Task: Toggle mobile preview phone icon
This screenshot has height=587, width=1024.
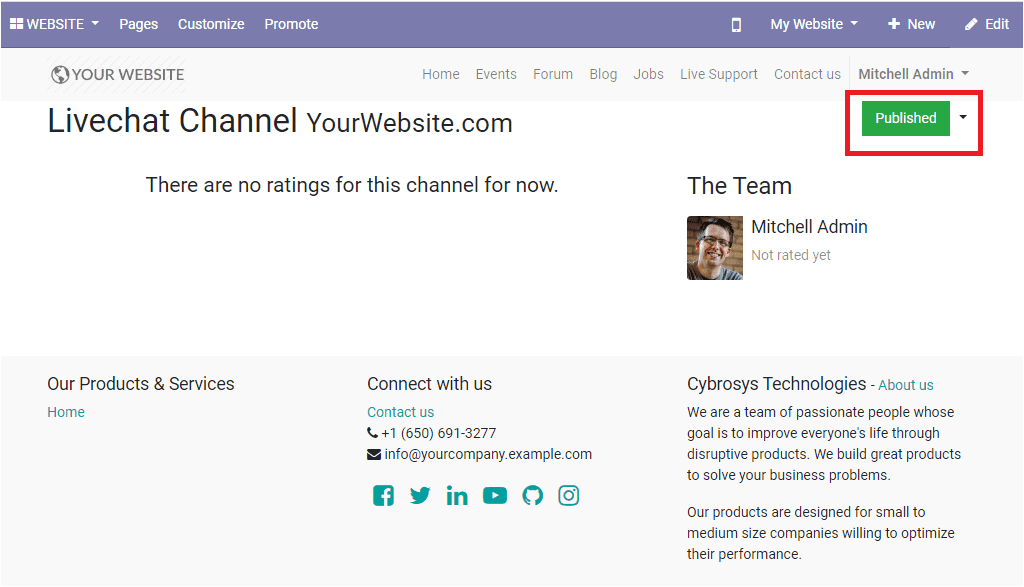Action: (x=736, y=25)
